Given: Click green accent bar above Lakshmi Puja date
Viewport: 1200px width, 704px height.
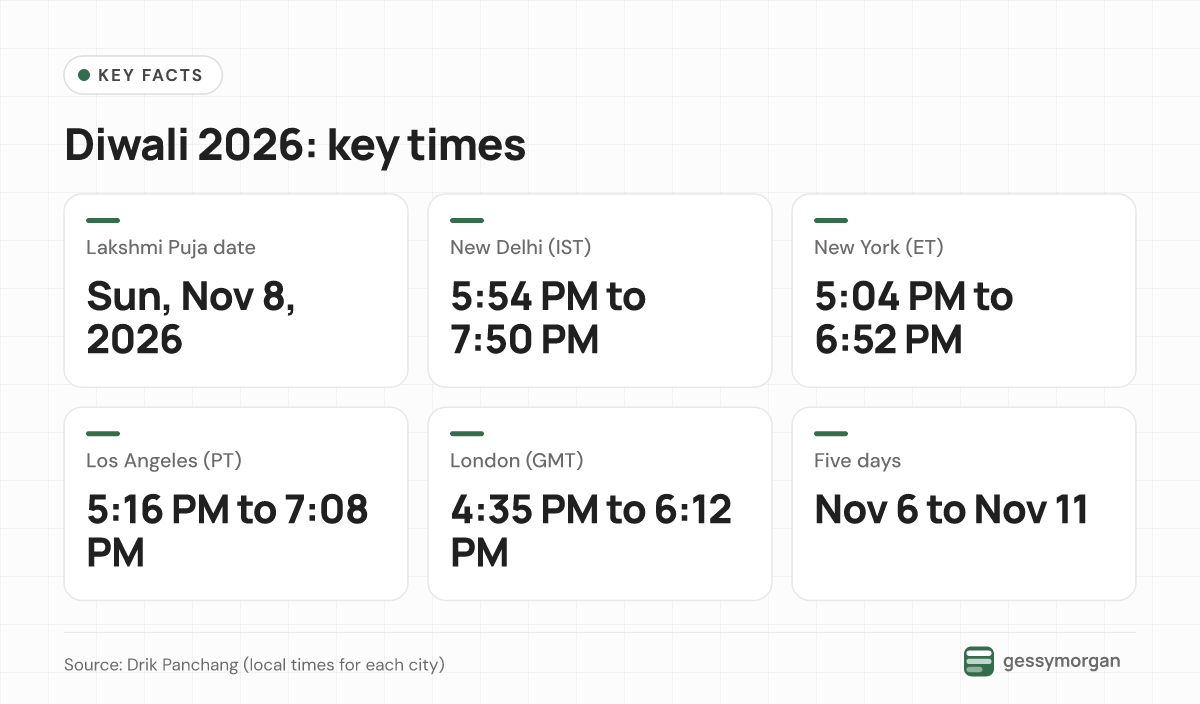Looking at the screenshot, I should pyautogui.click(x=103, y=220).
